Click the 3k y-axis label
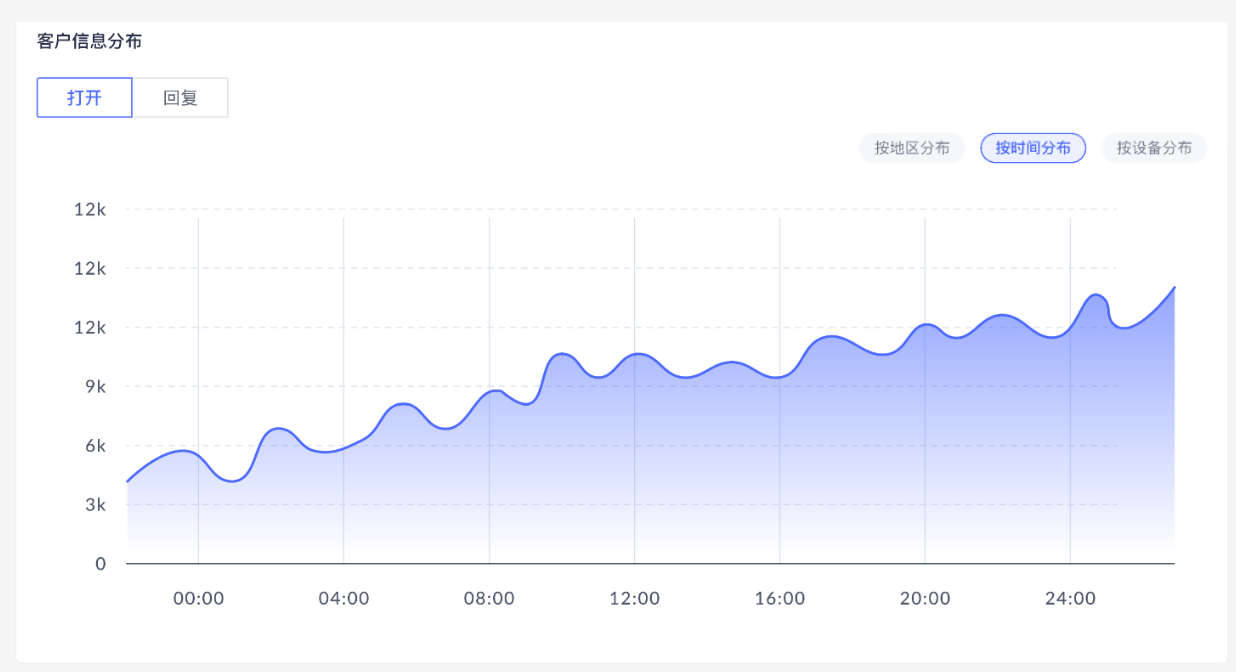1236x672 pixels. click(x=94, y=505)
